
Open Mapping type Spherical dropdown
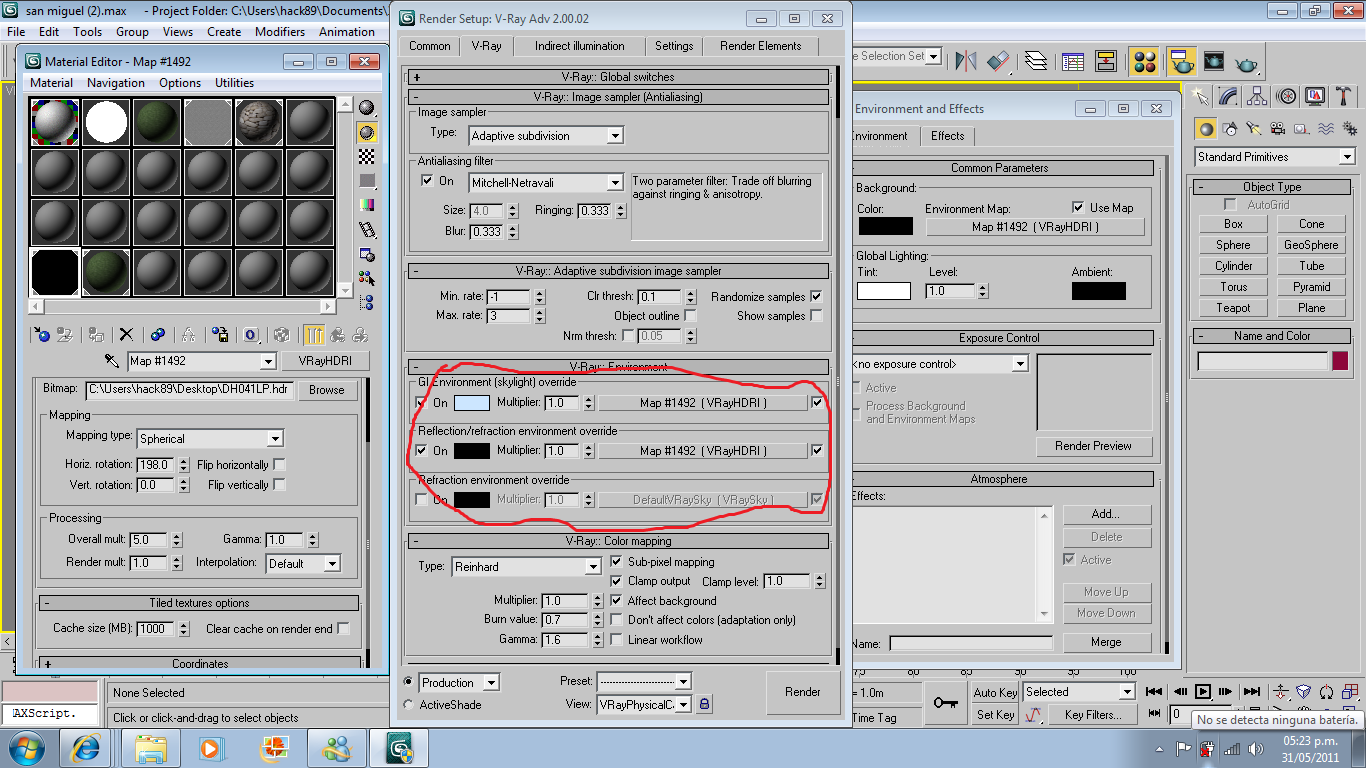coord(210,438)
